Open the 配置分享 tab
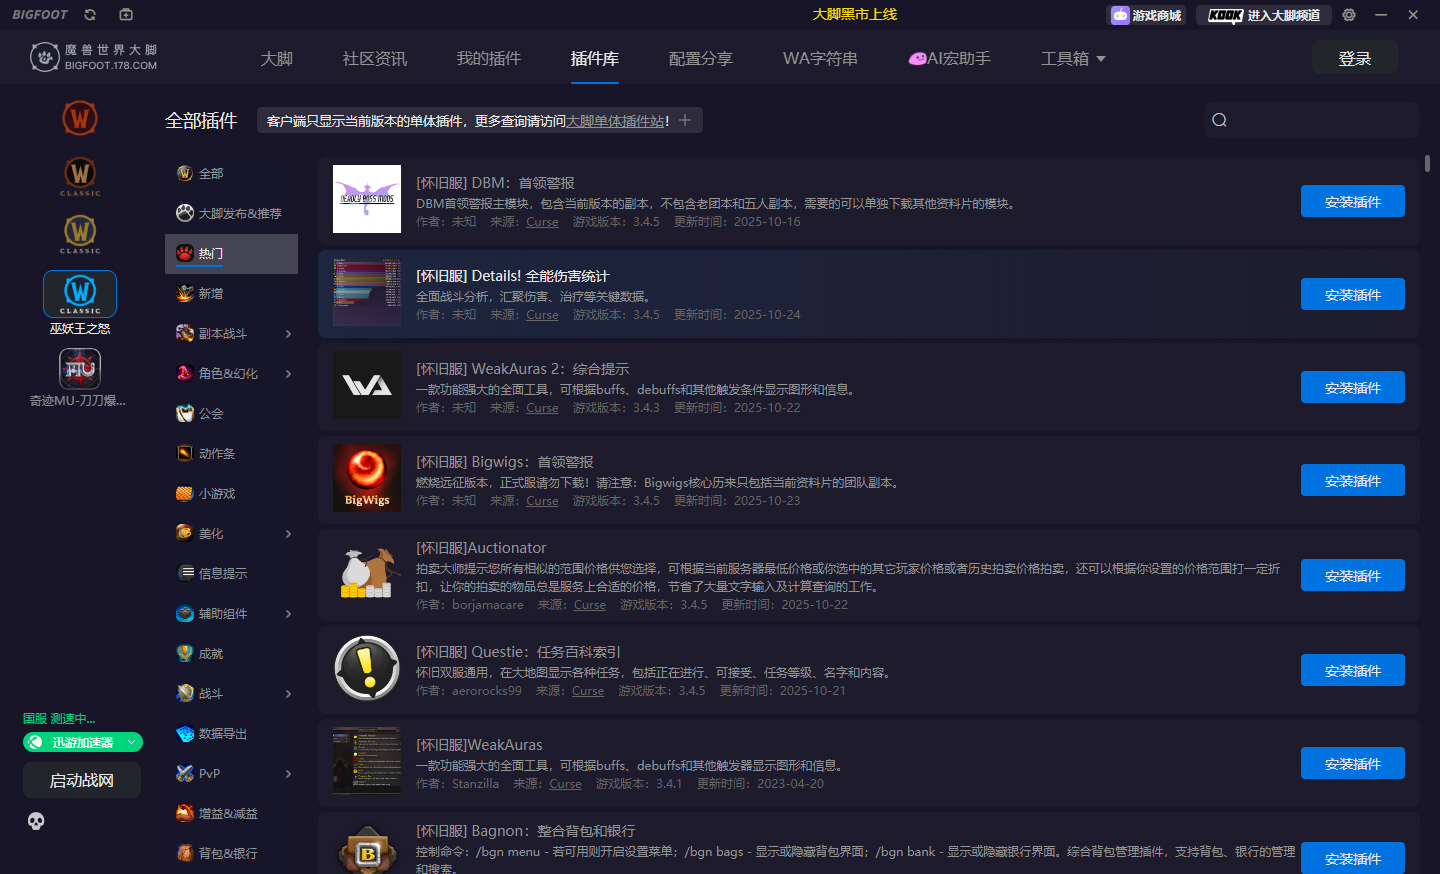The height and width of the screenshot is (874, 1440). pos(701,59)
